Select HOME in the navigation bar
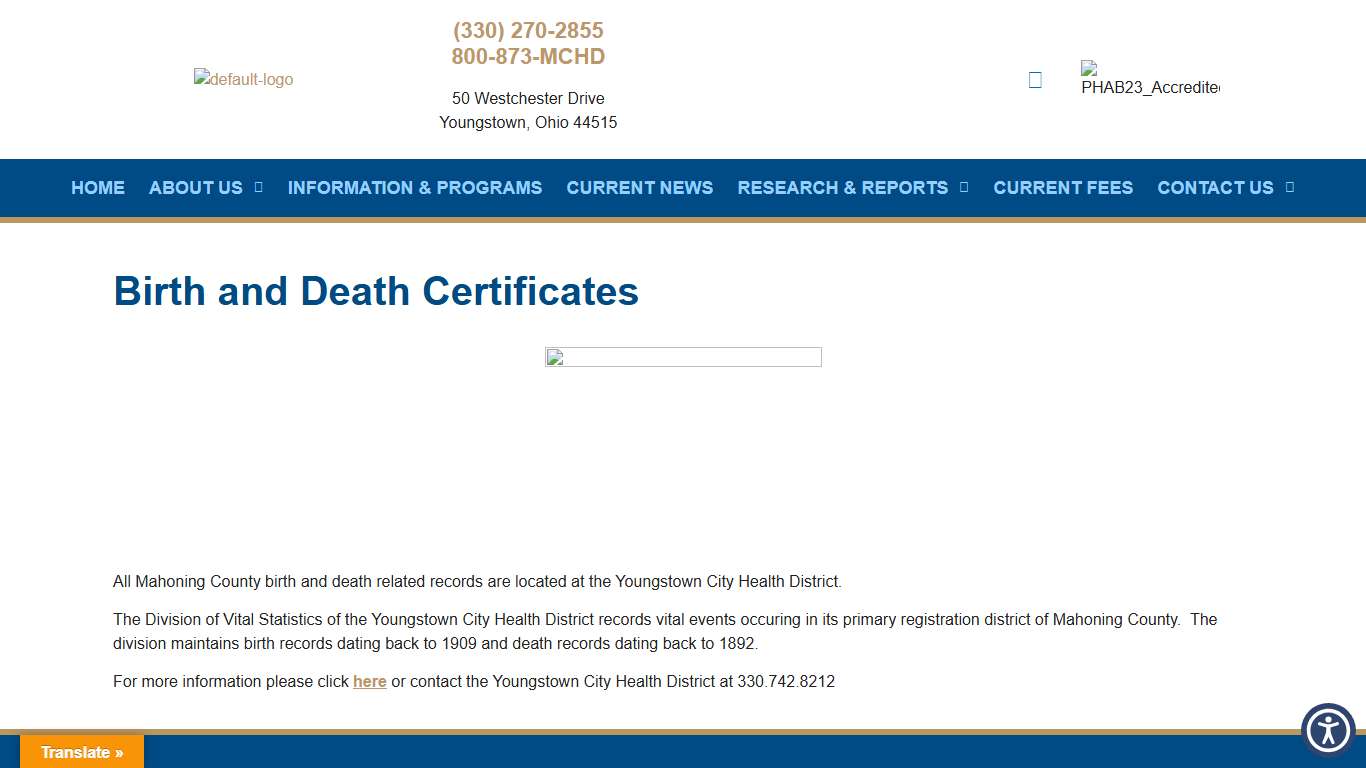Image resolution: width=1366 pixels, height=768 pixels. tap(97, 188)
